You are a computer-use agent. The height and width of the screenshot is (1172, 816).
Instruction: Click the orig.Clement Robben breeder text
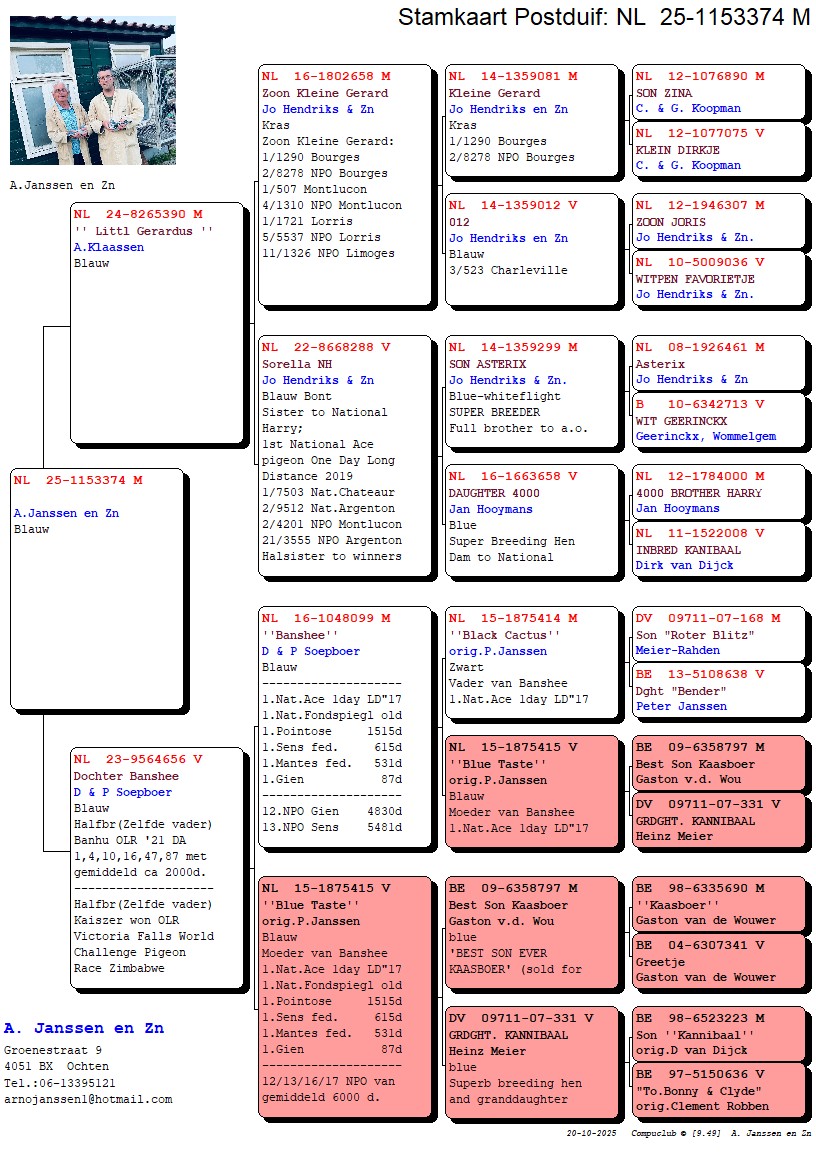[702, 1106]
